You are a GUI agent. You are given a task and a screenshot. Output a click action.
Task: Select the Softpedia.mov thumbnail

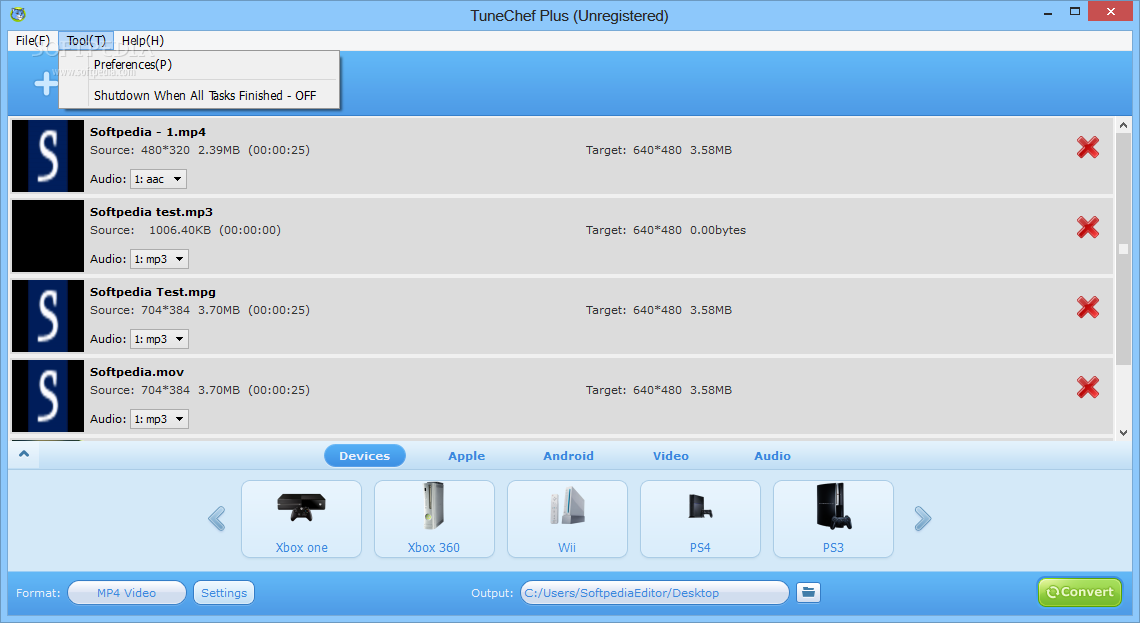click(x=48, y=396)
